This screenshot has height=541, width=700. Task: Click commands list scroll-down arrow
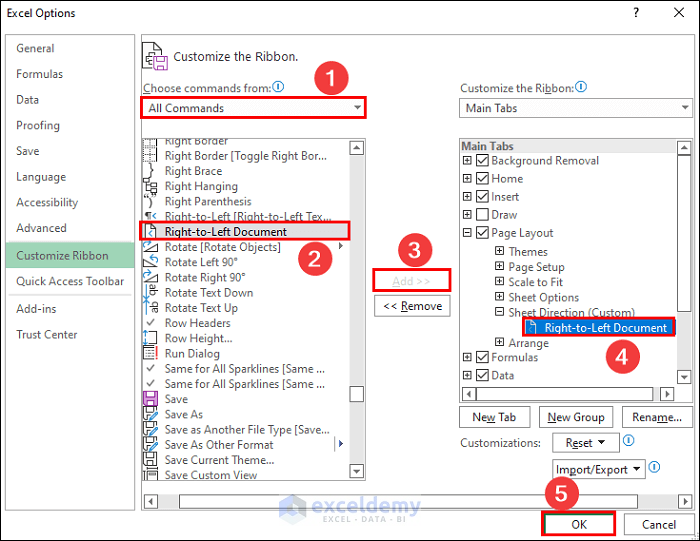pos(356,471)
